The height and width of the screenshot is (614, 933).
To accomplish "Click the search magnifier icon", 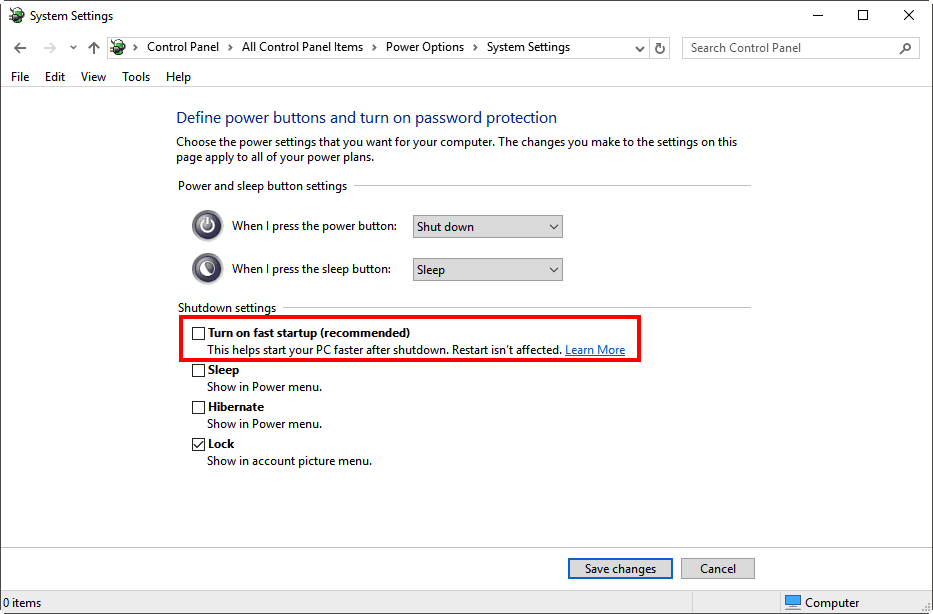I will 905,47.
